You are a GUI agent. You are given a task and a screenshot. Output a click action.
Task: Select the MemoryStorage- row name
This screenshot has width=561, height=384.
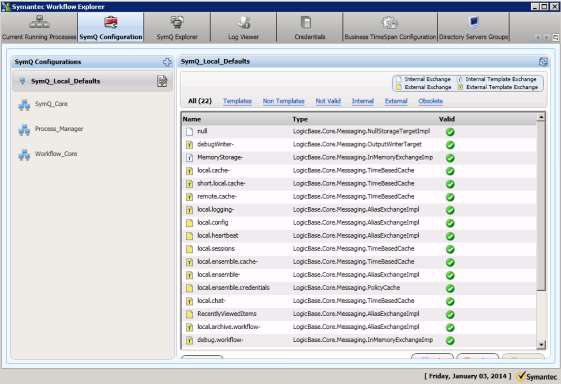220,157
